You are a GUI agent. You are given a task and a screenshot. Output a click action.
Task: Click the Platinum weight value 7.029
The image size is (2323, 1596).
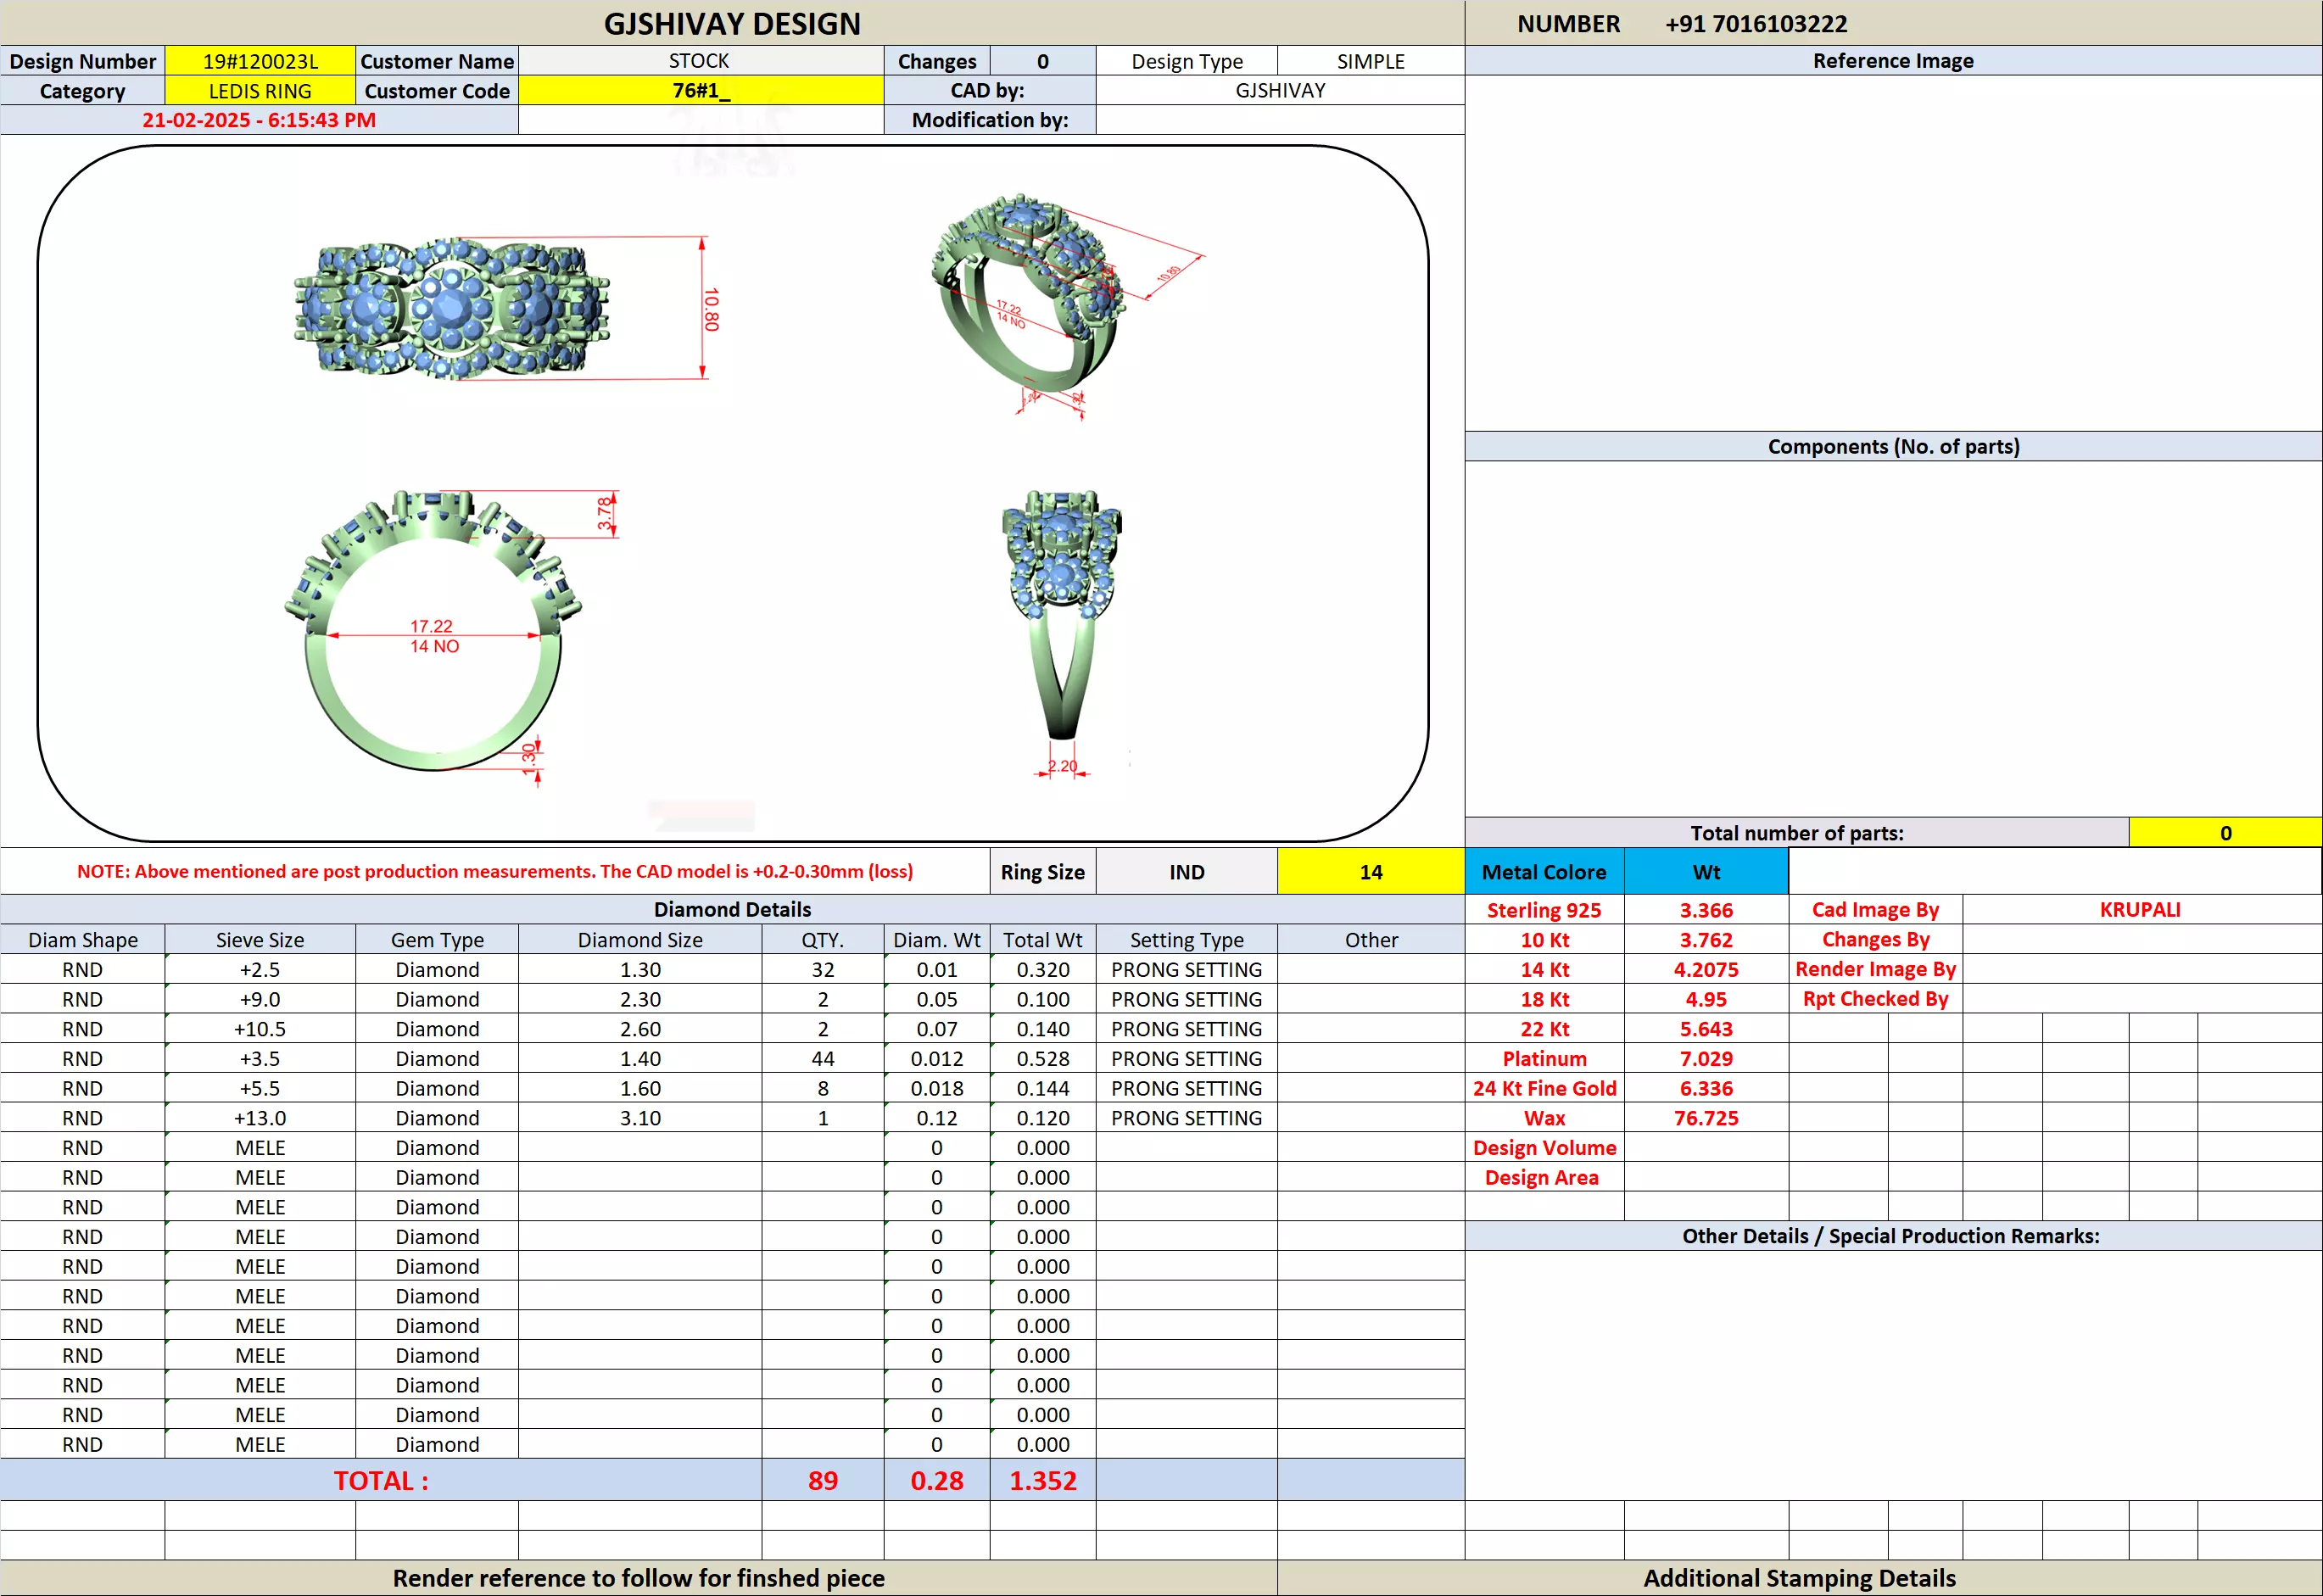click(x=1705, y=1058)
